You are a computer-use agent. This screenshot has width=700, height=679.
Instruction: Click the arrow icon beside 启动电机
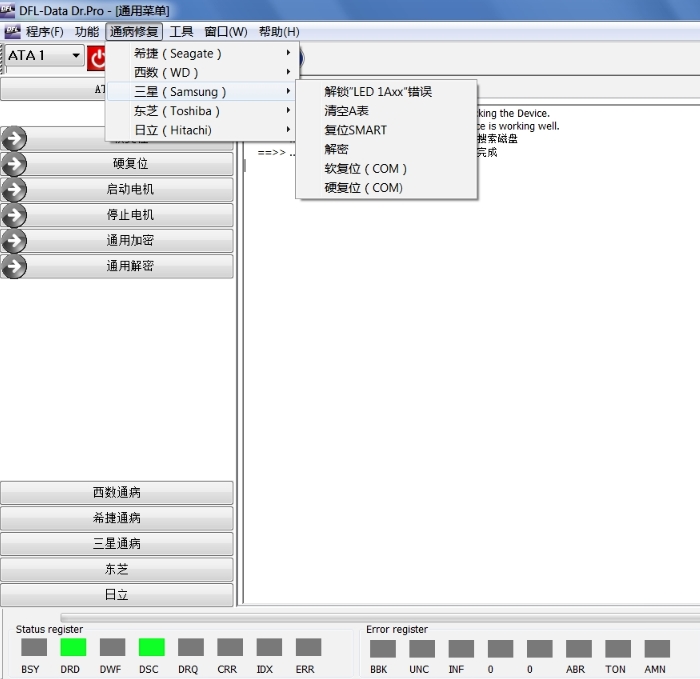pos(15,189)
